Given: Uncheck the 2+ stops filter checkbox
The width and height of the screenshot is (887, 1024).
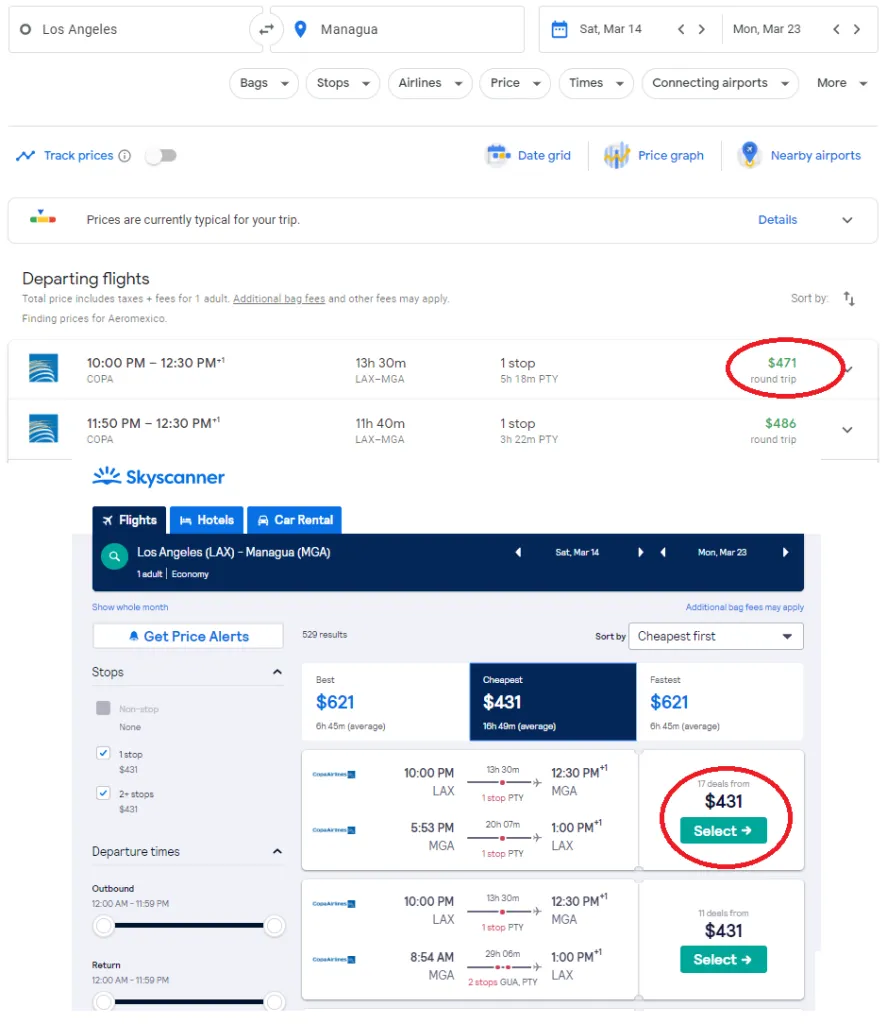Looking at the screenshot, I should pos(103,792).
